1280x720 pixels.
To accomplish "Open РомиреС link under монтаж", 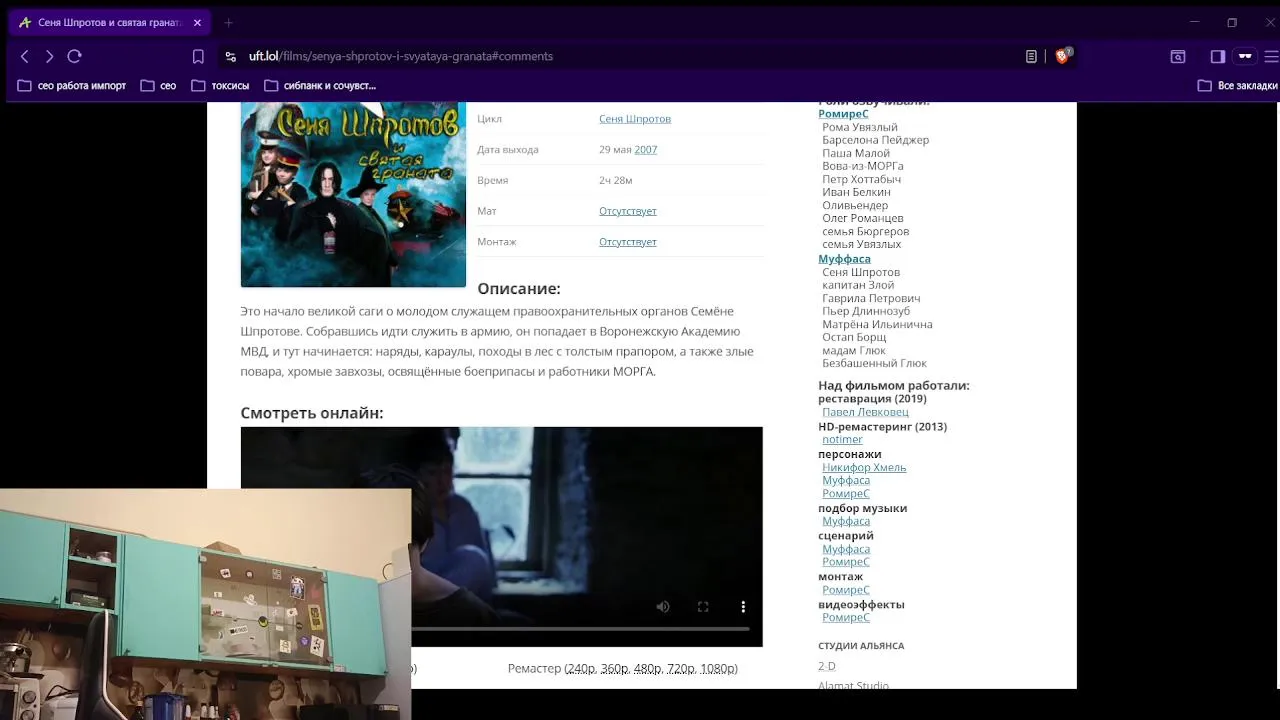I will click(x=846, y=590).
